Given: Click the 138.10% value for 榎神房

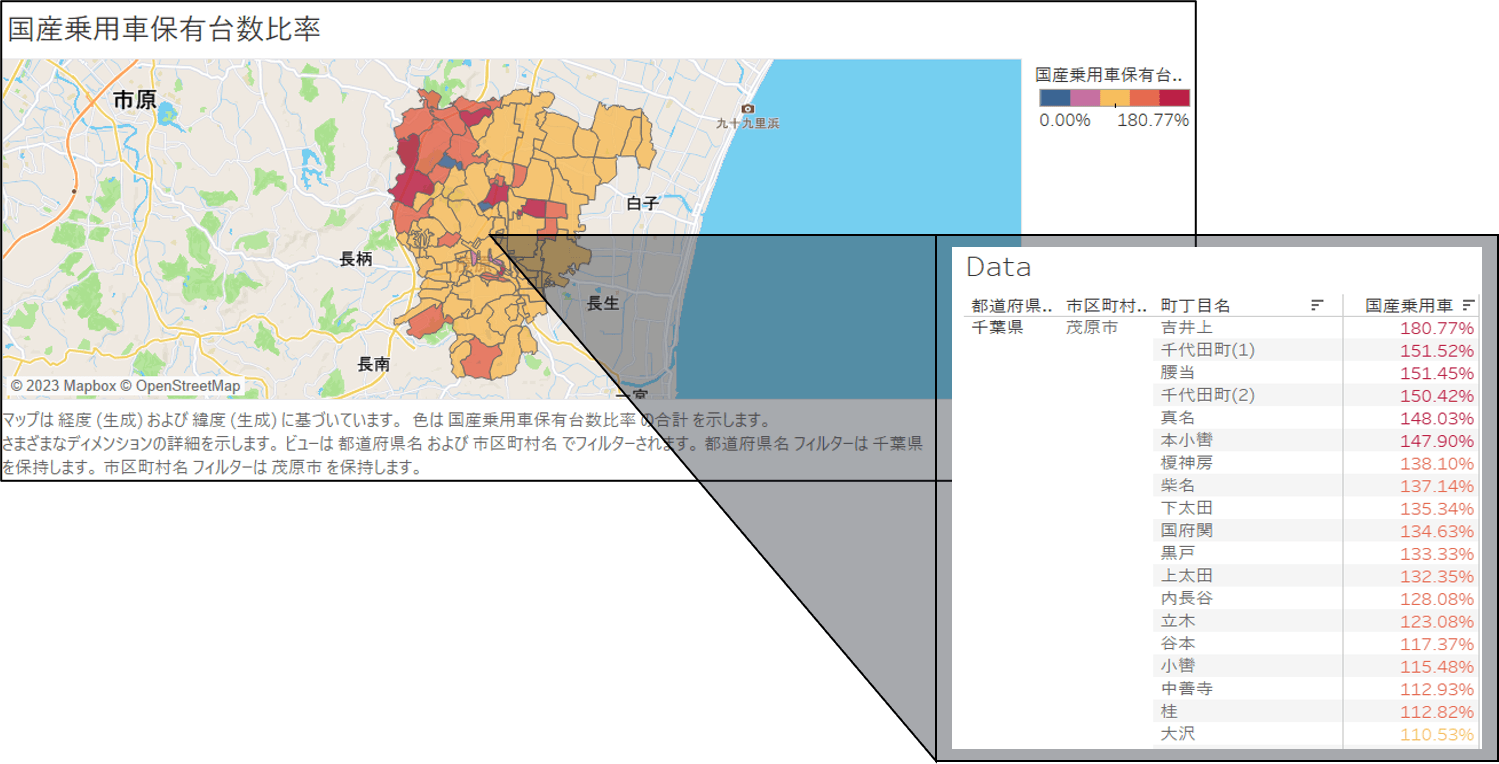Looking at the screenshot, I should (x=1437, y=464).
